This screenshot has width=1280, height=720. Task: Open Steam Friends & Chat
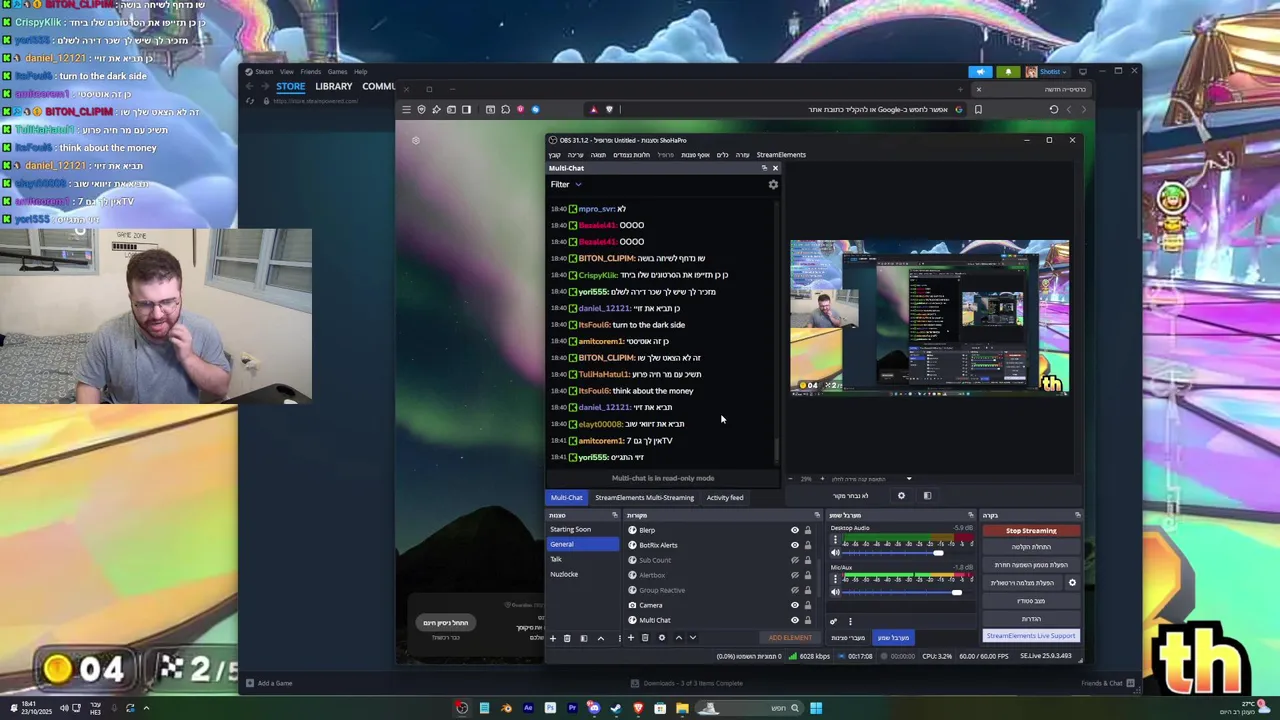pyautogui.click(x=1107, y=683)
